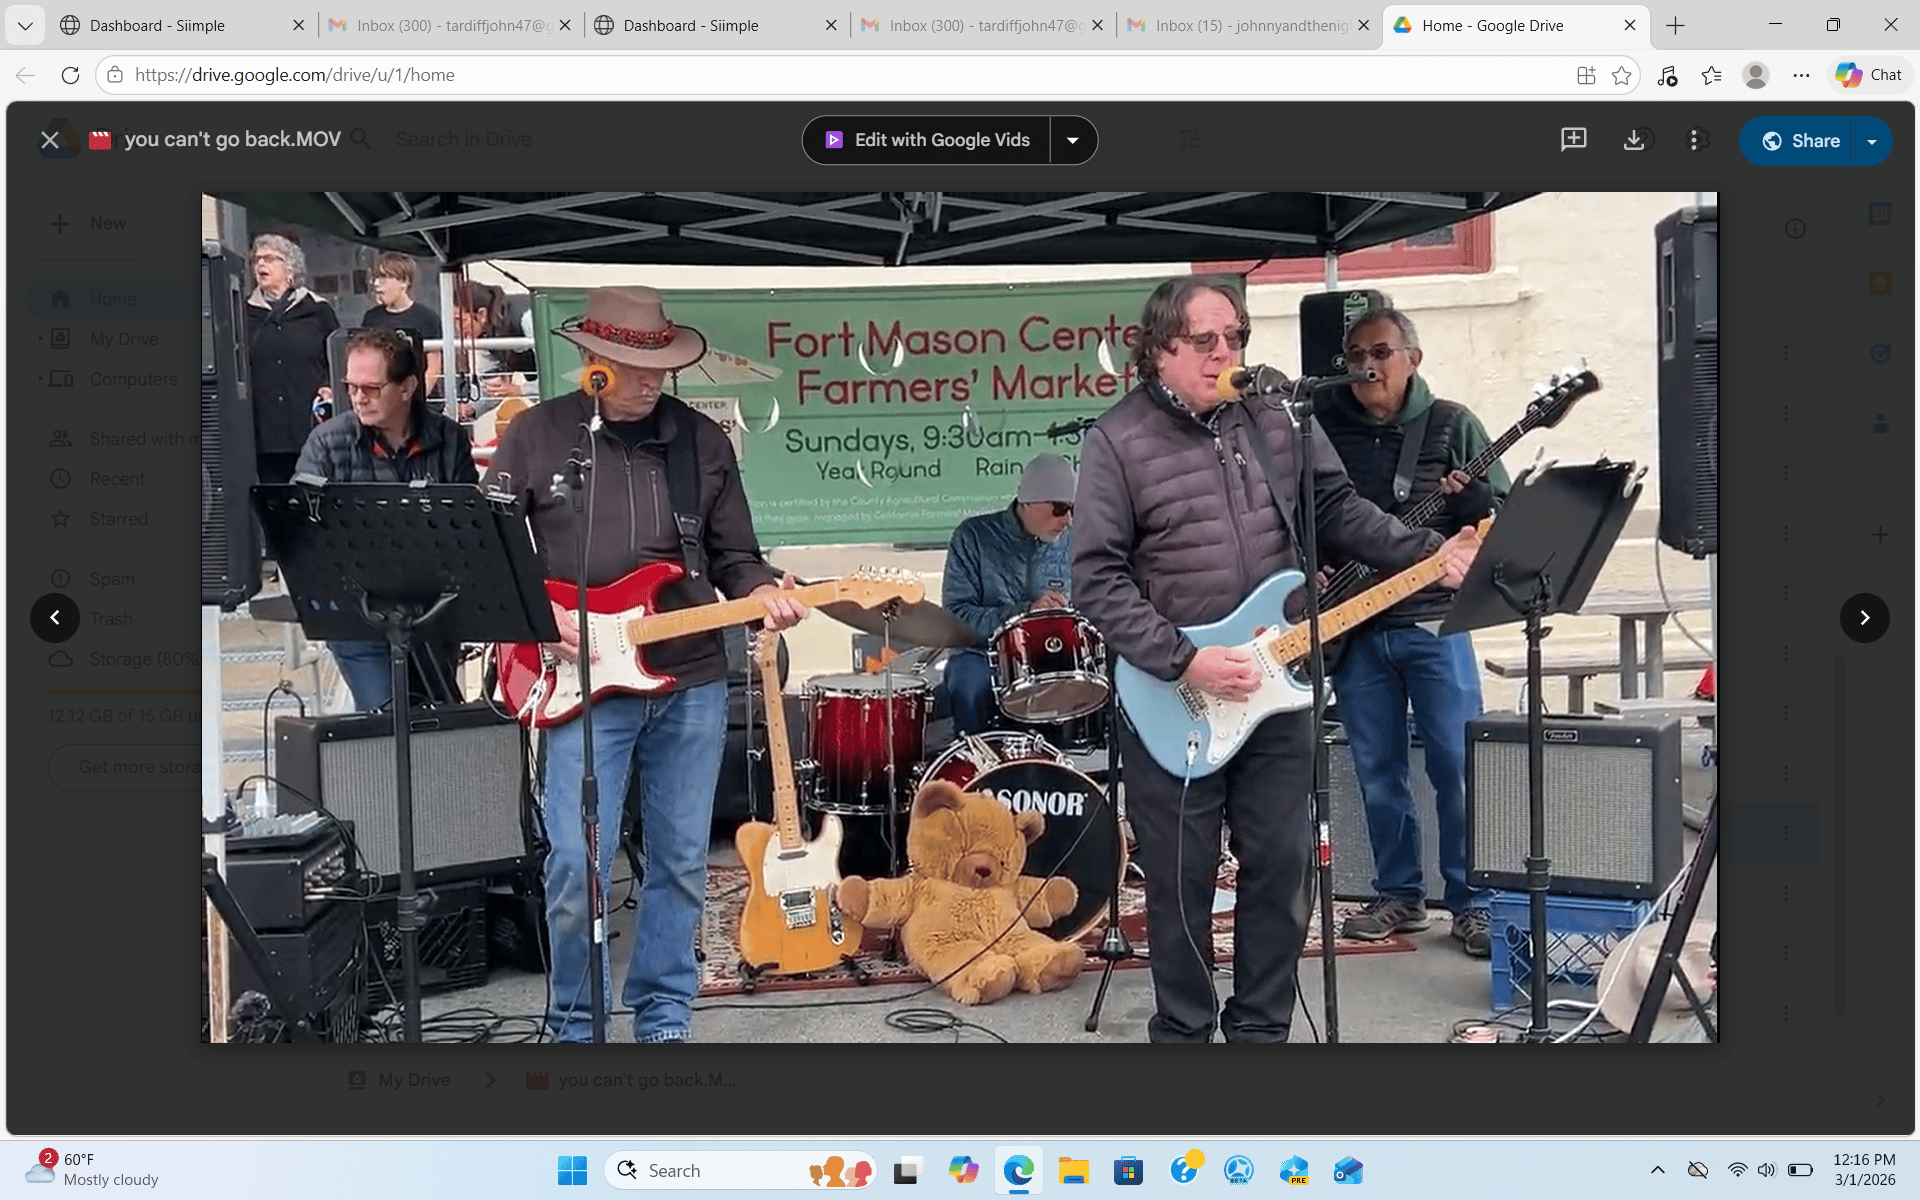Click the browser refresh icon
Screen dimensions: 1920x1200
pos(70,75)
